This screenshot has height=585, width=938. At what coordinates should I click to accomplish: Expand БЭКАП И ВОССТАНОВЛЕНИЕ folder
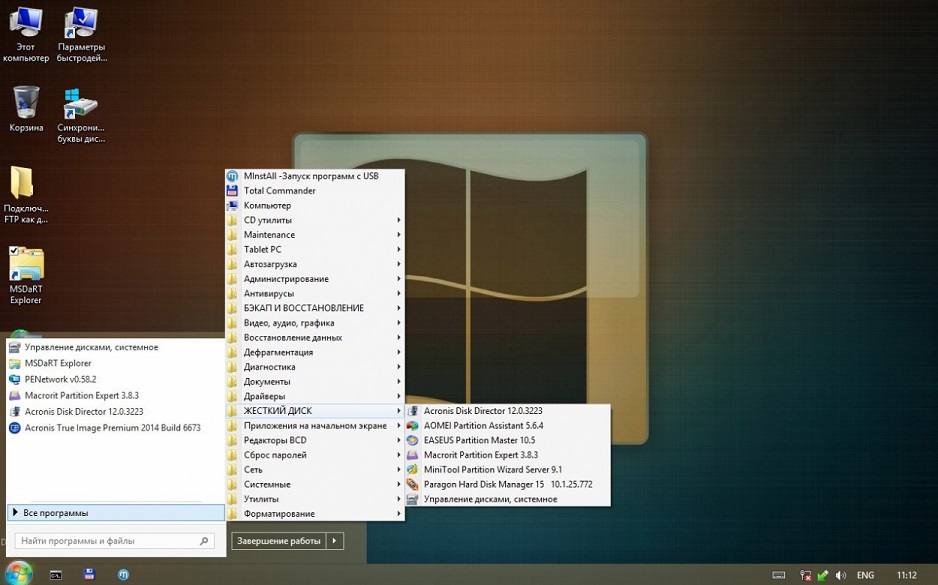[315, 308]
